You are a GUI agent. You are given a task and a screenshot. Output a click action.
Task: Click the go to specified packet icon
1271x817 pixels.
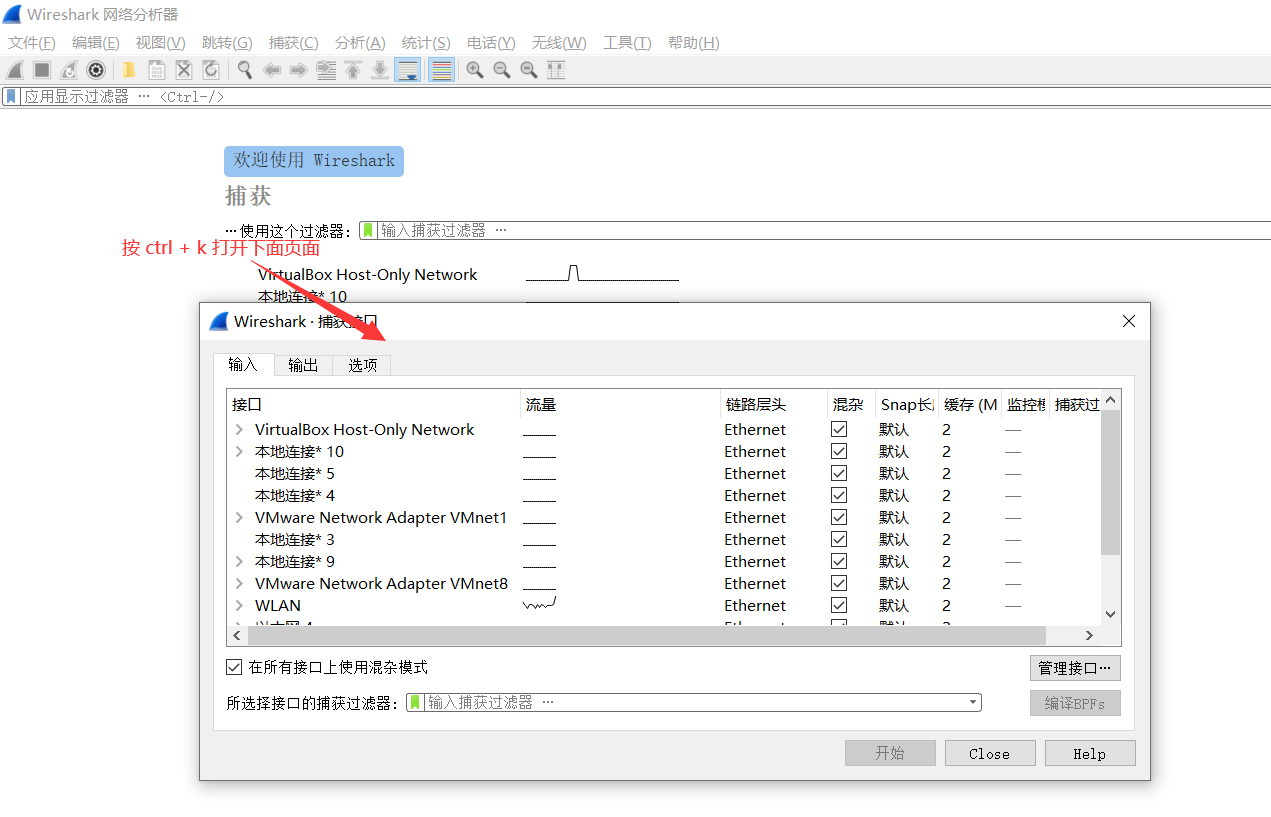(326, 70)
